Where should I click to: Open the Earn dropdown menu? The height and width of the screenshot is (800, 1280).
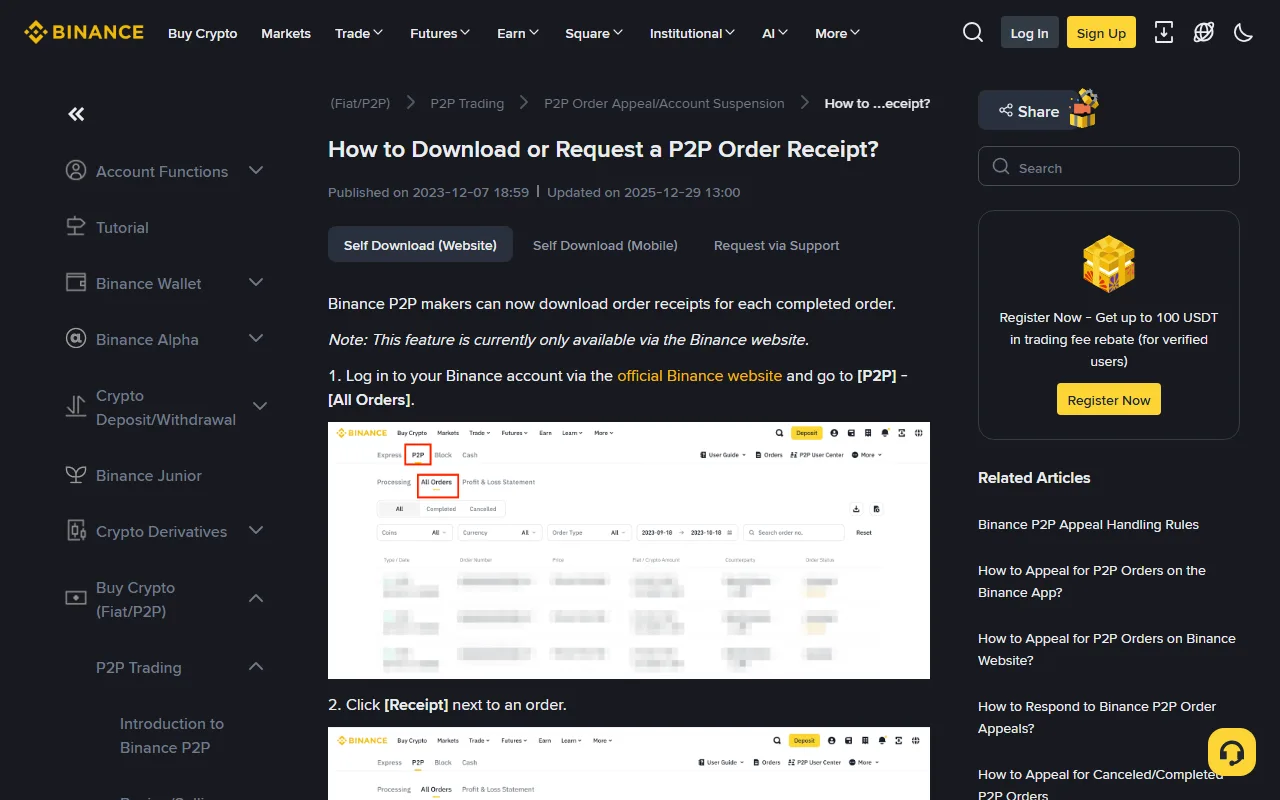coord(518,33)
